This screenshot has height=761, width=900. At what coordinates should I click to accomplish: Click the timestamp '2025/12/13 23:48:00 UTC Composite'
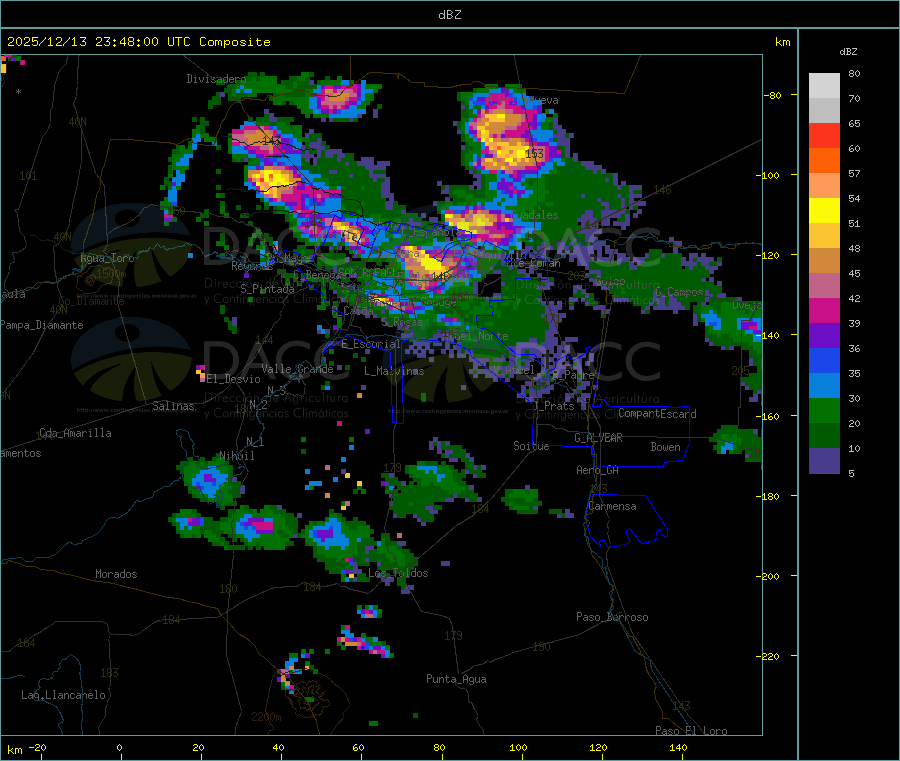click(x=138, y=42)
